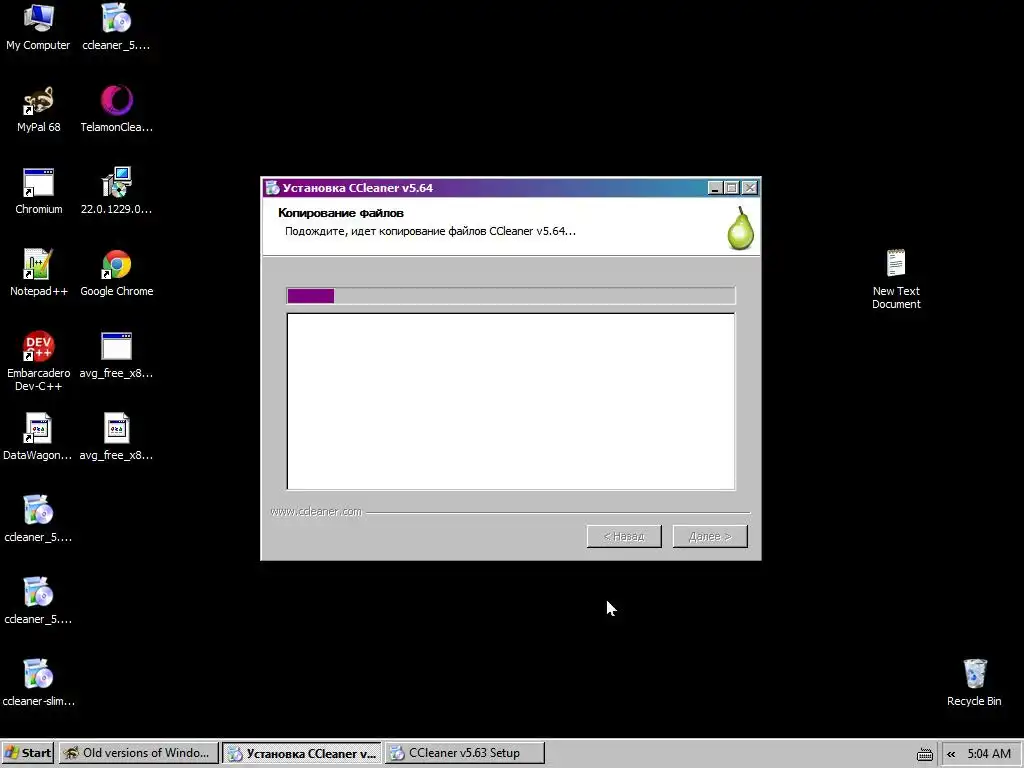The image size is (1024, 768).
Task: Select the avg_free_x8 icon beside DataWagon
Action: coord(116,437)
